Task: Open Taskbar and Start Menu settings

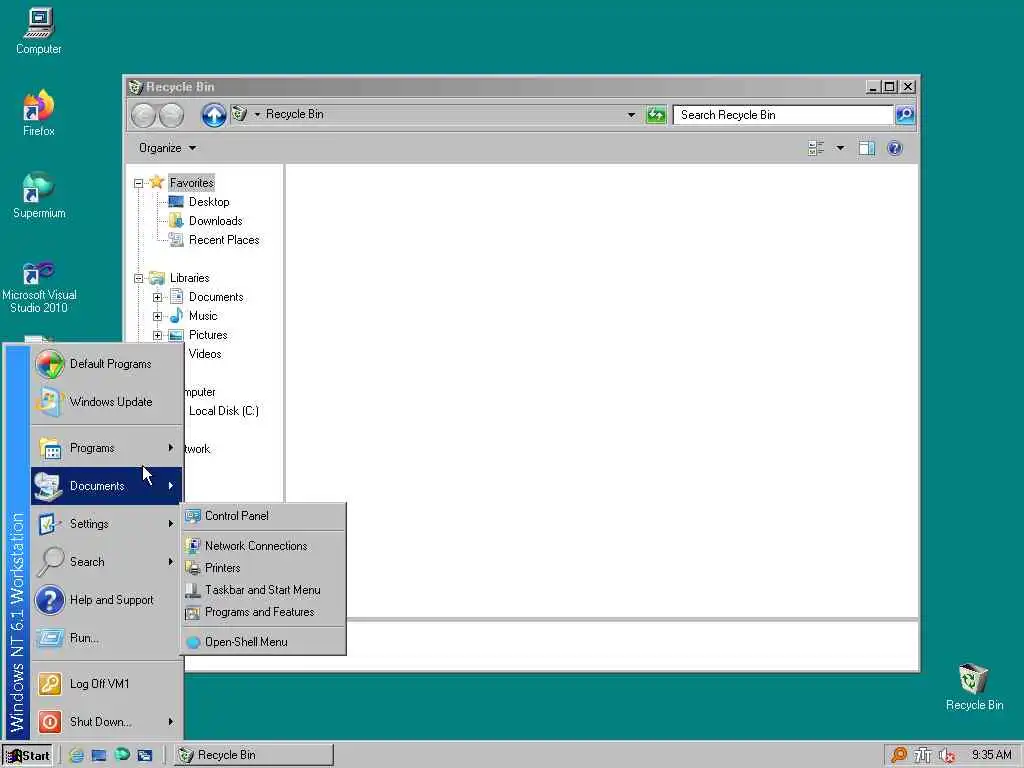Action: (263, 590)
